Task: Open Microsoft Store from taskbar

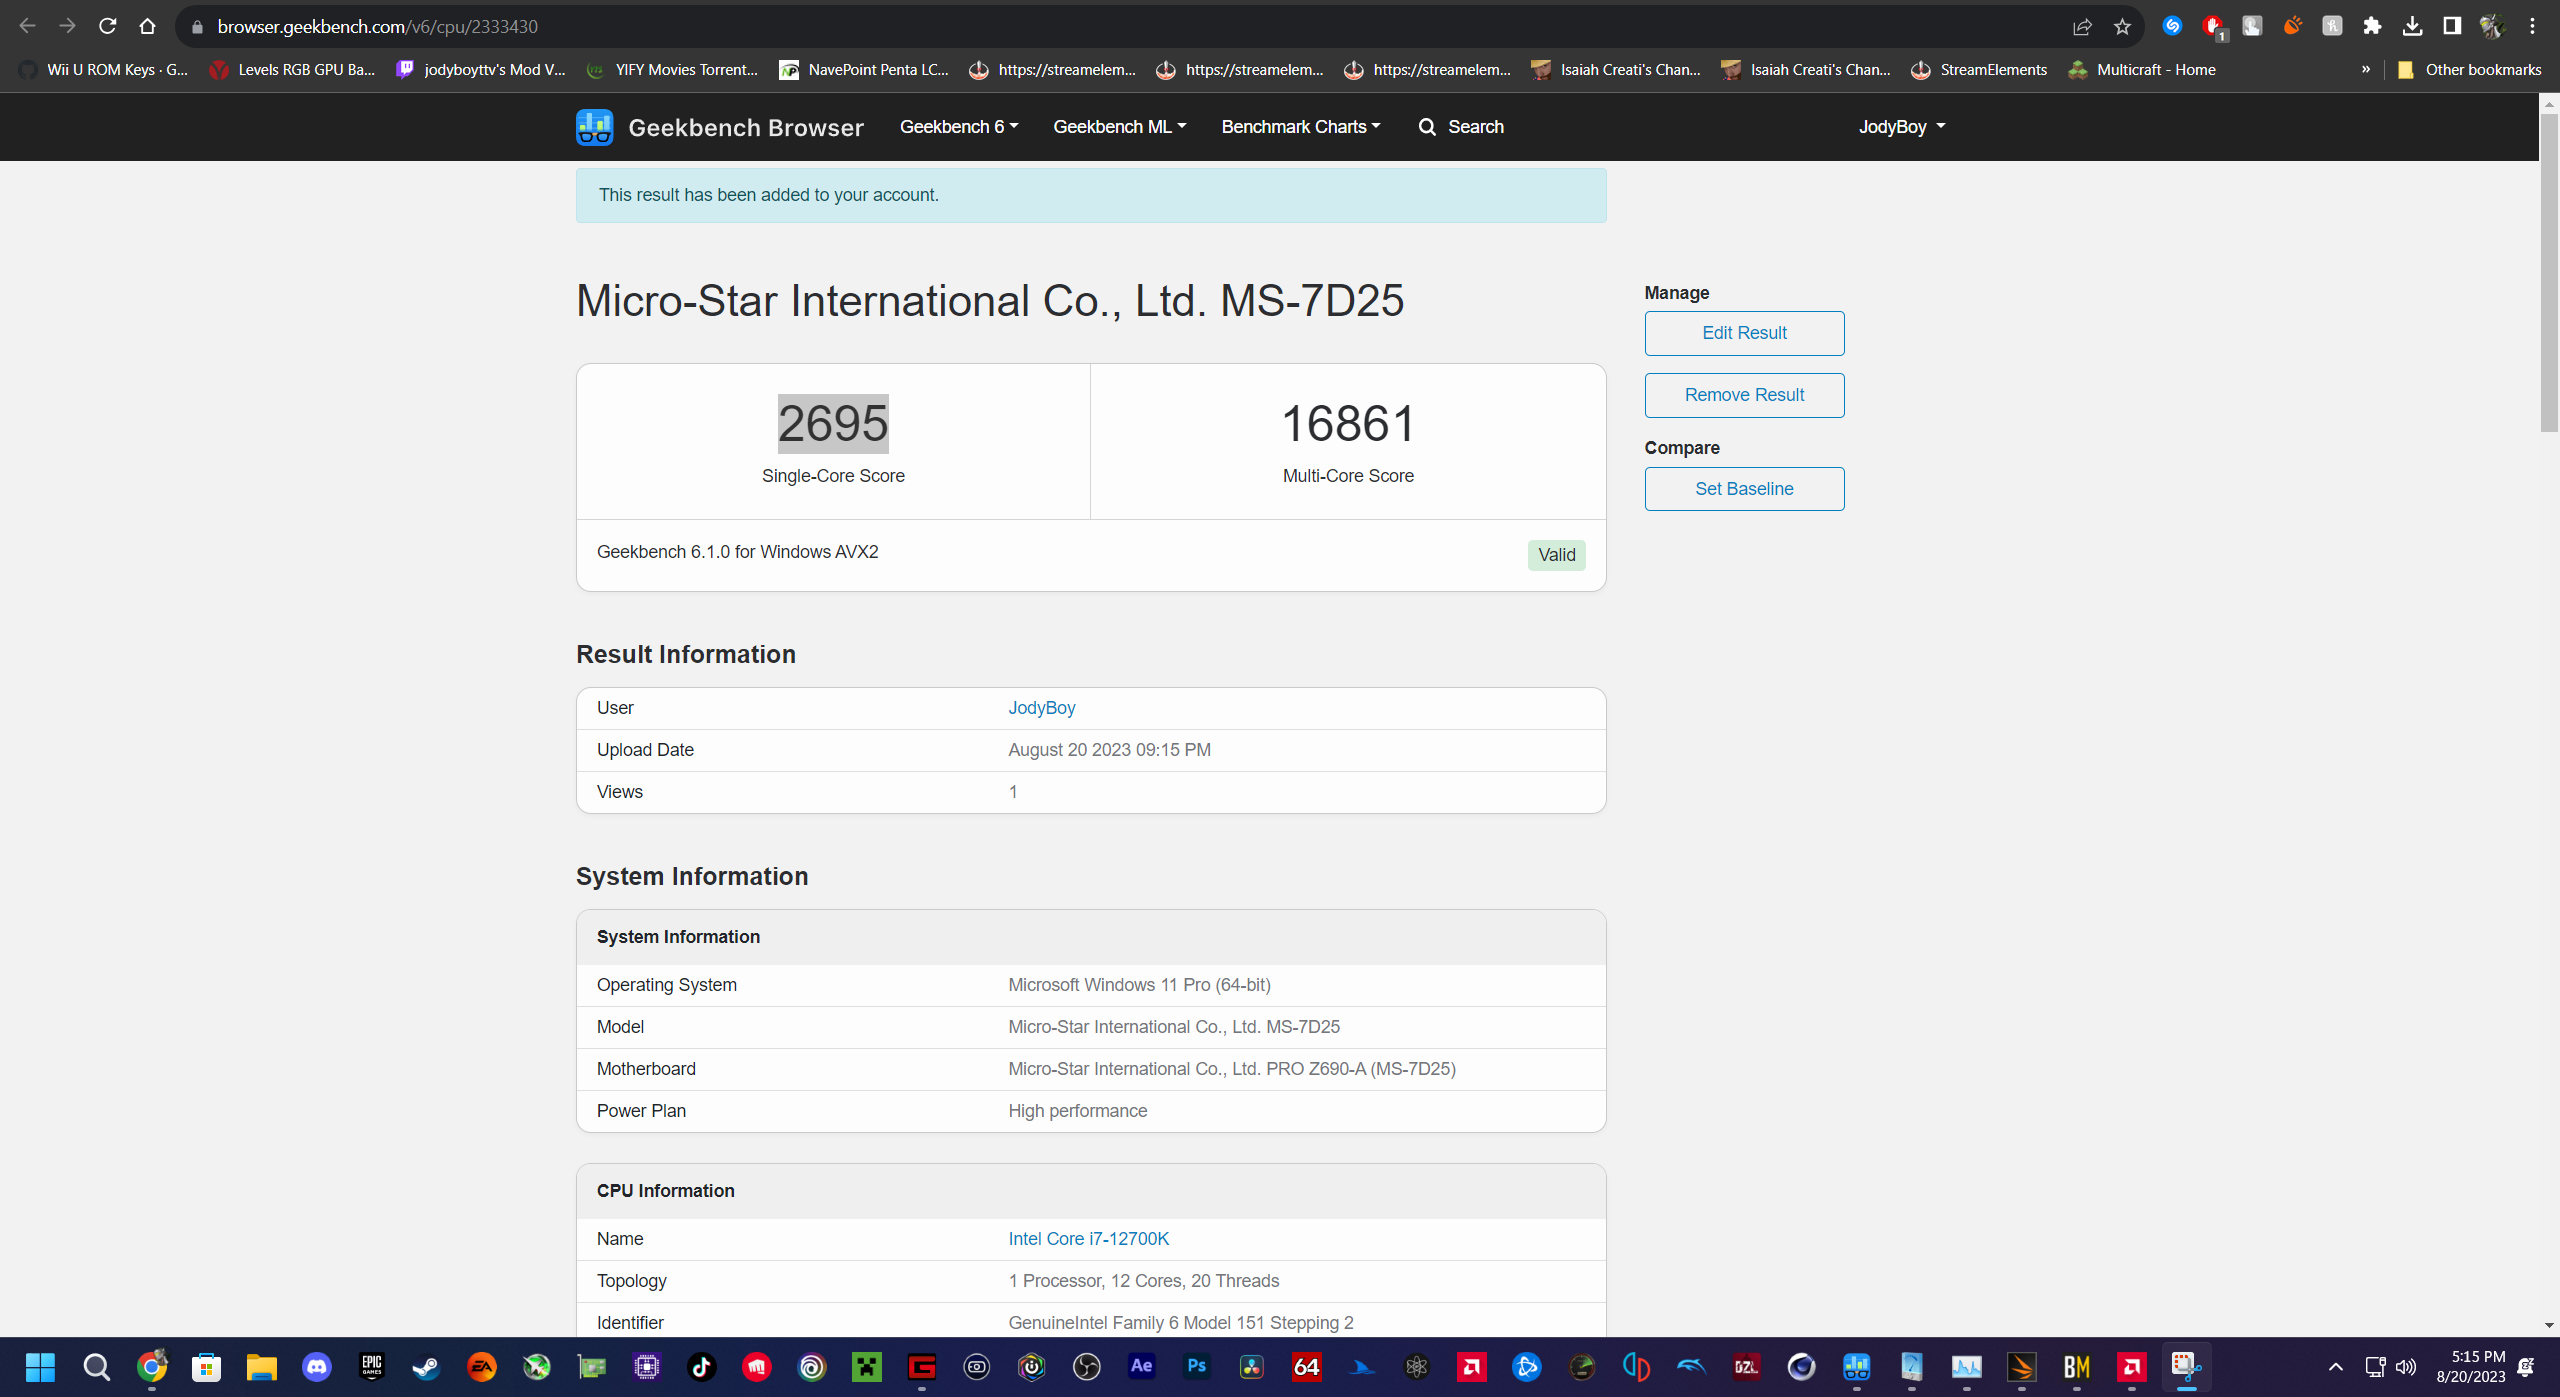Action: [x=207, y=1366]
